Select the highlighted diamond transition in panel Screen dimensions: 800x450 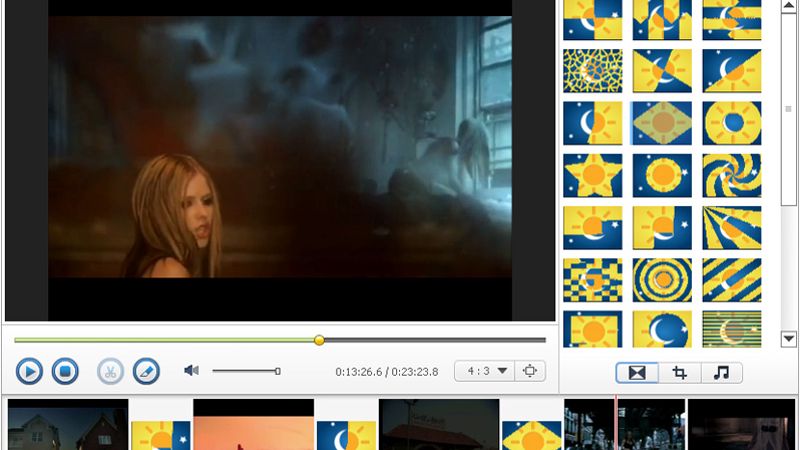click(662, 123)
